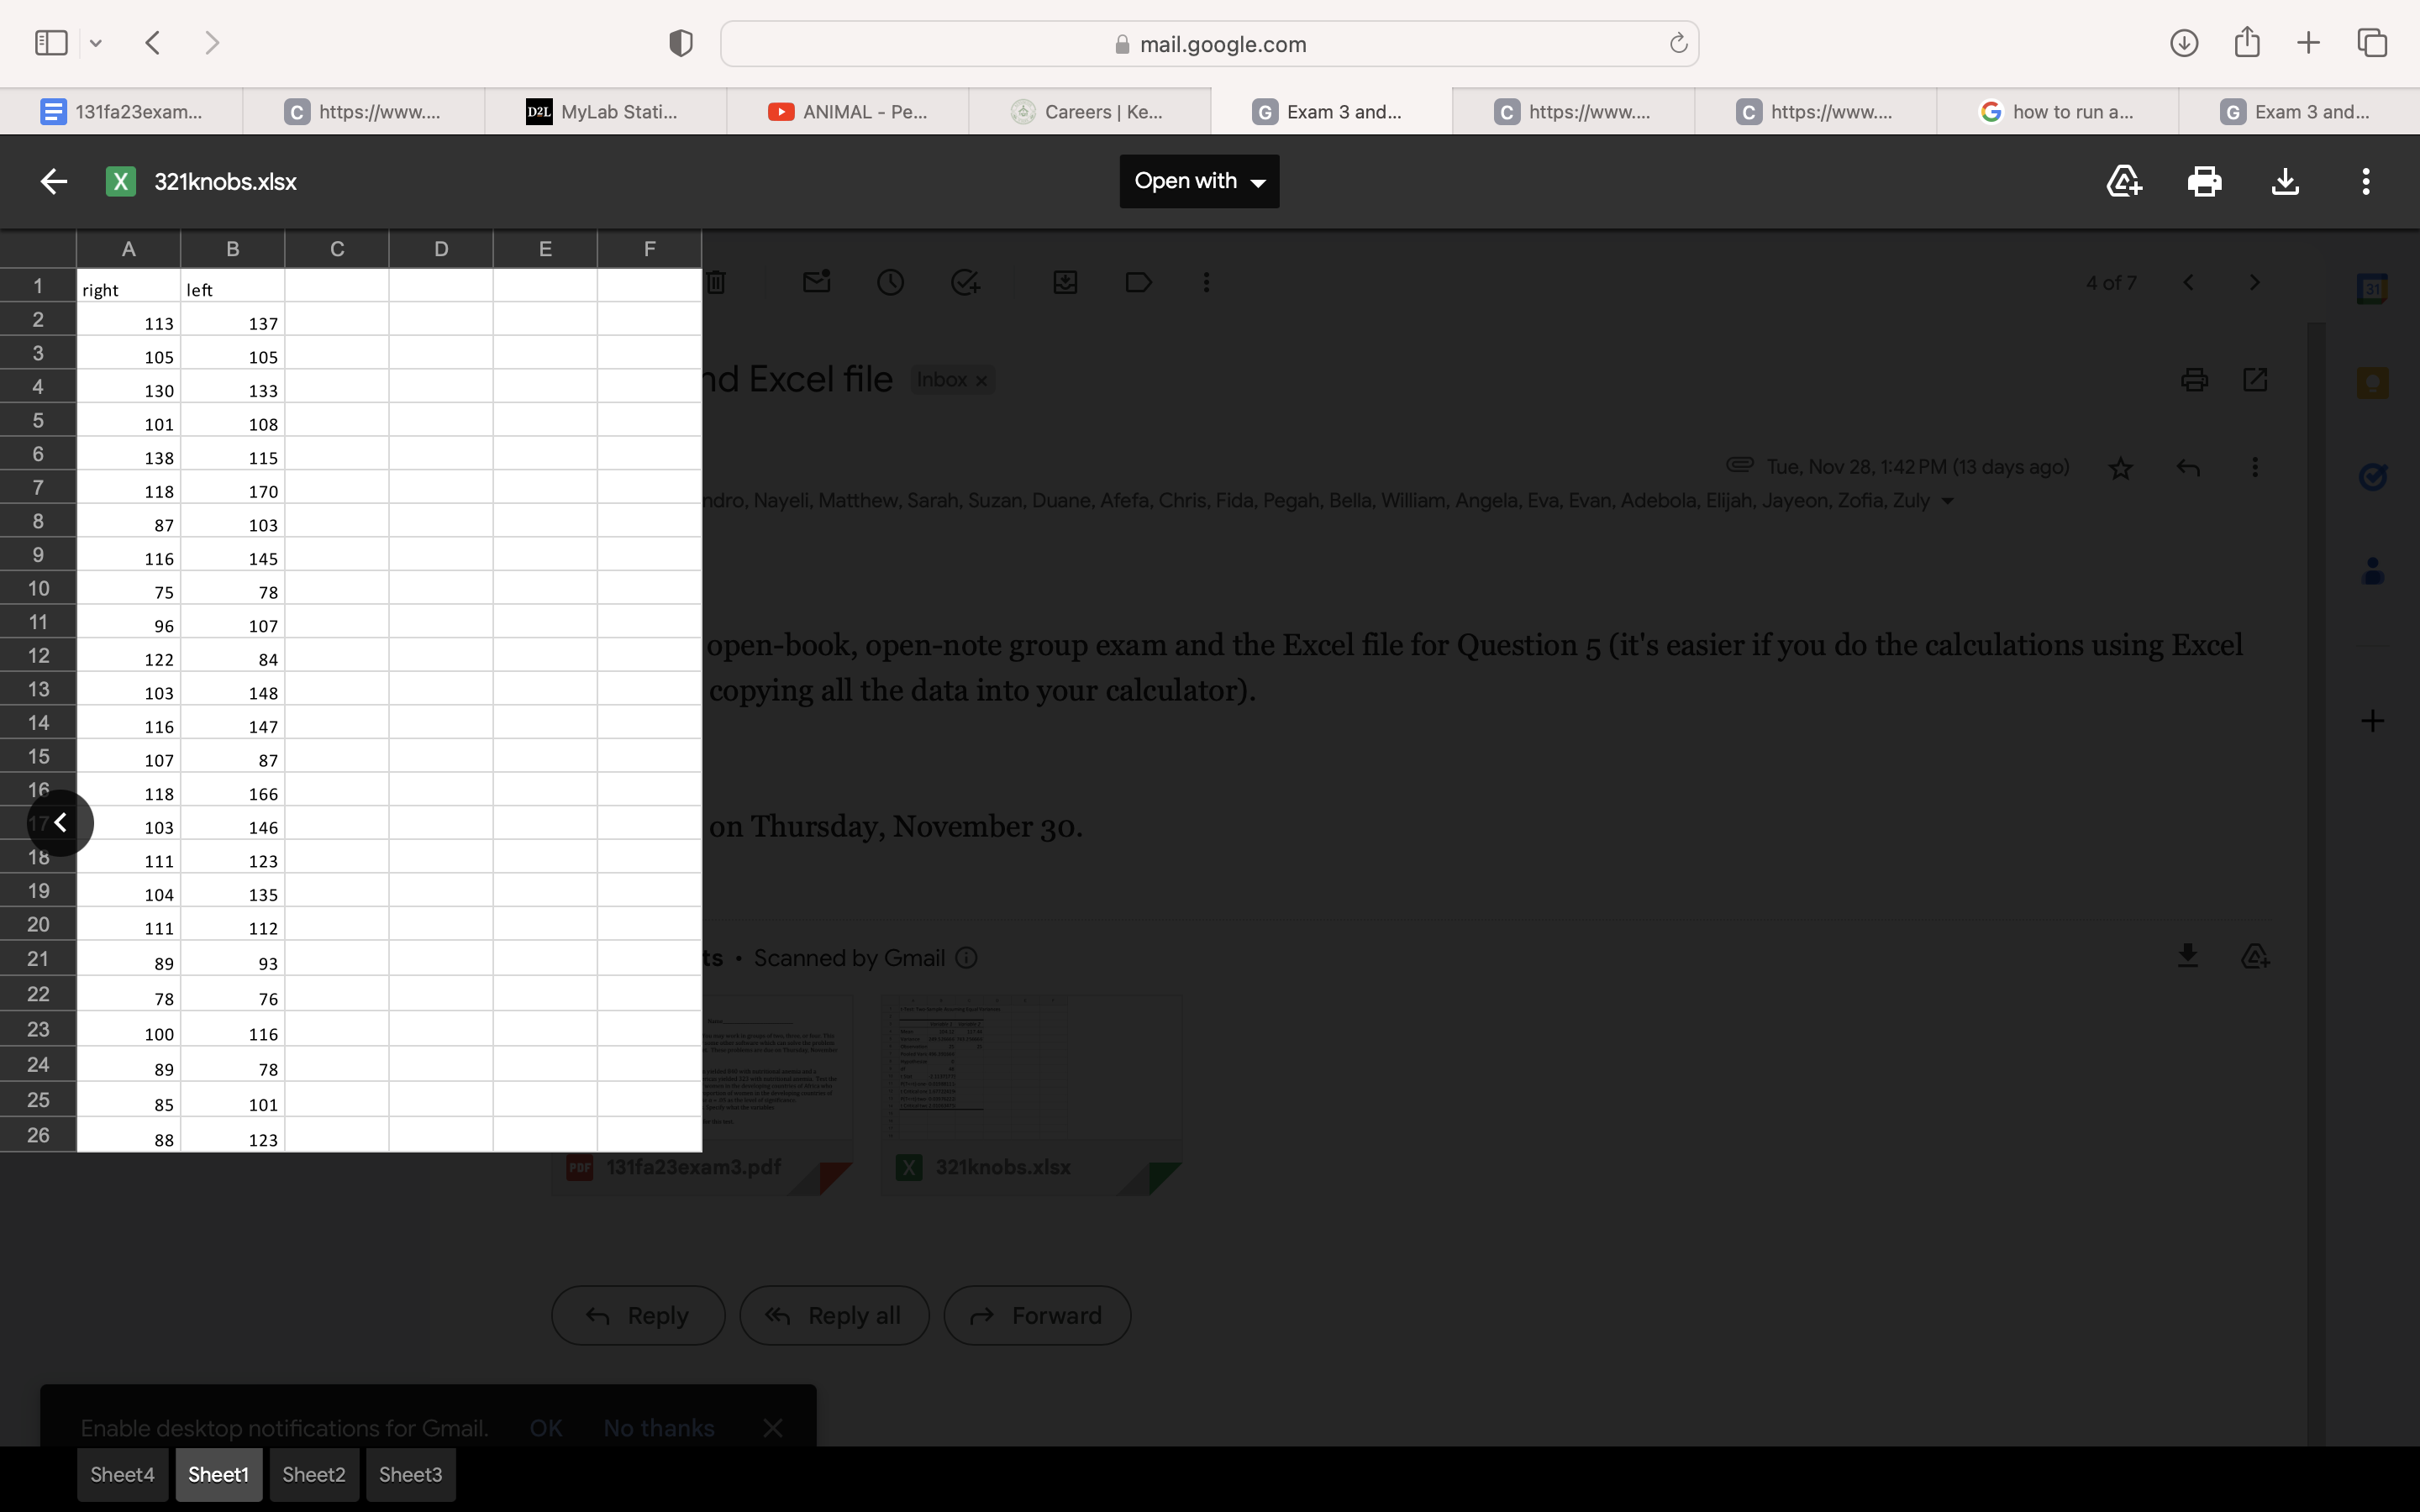Click Safari's share icon
2420x1512 pixels.
2247,43
